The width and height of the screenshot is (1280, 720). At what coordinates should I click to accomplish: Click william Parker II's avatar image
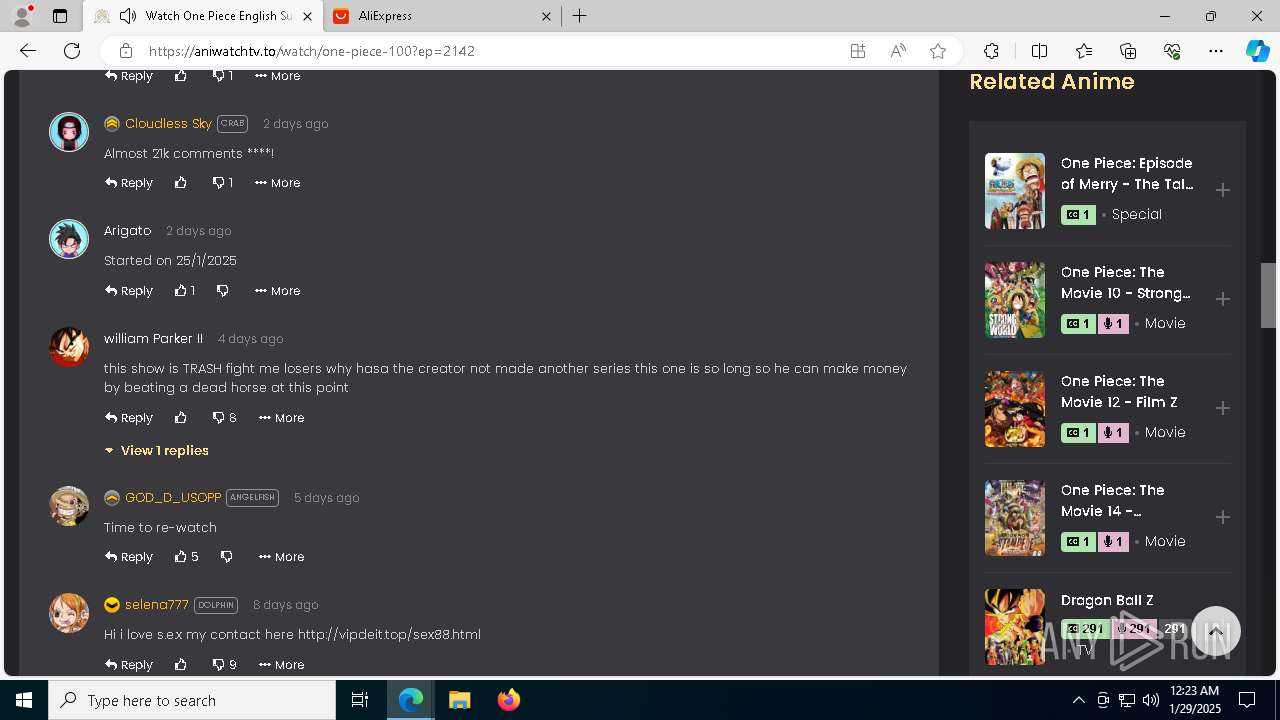click(69, 347)
